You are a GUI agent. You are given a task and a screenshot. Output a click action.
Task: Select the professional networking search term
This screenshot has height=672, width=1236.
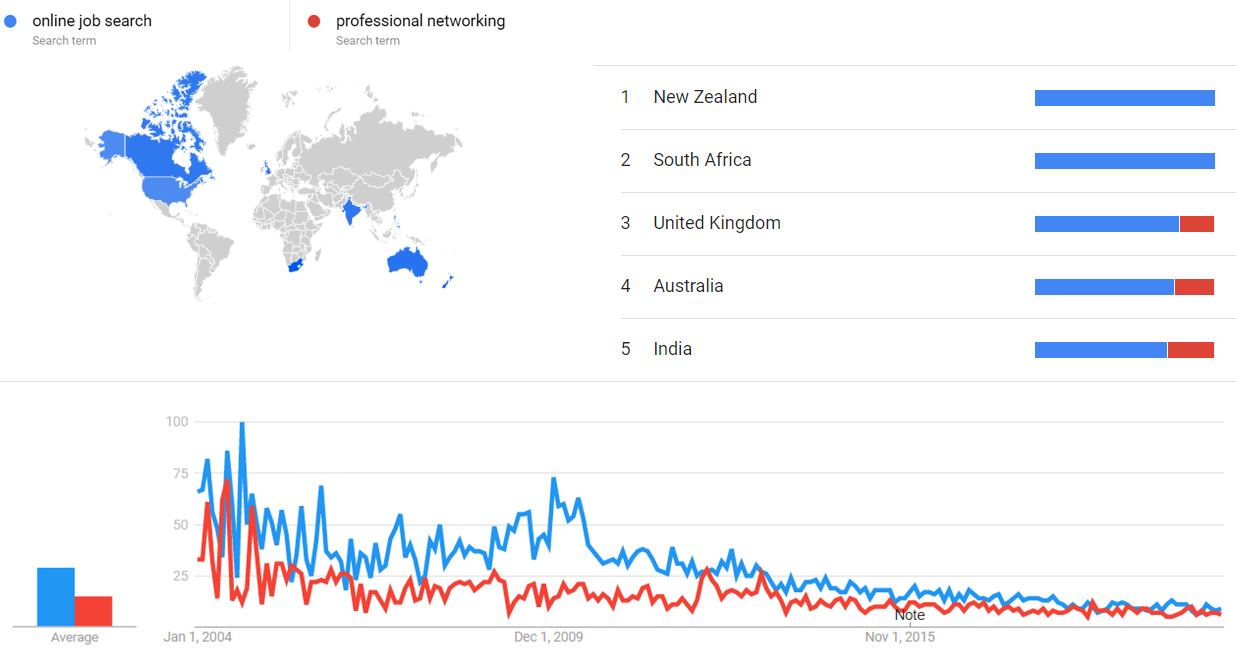(x=420, y=21)
